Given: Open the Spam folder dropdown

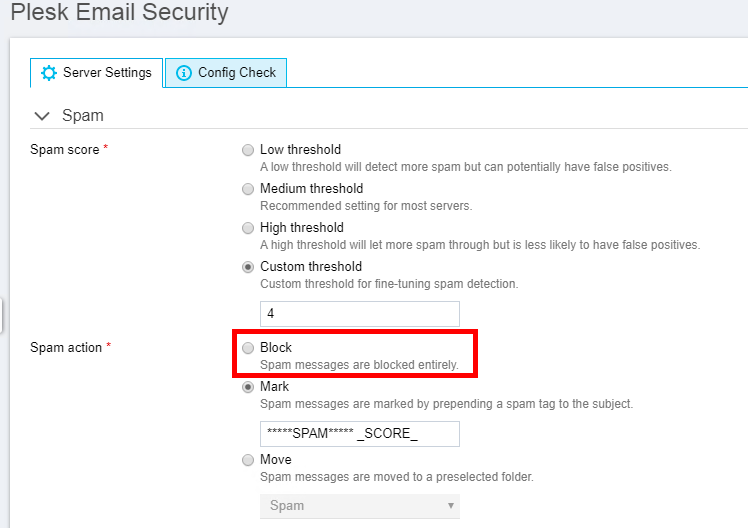Looking at the screenshot, I should click(x=359, y=505).
